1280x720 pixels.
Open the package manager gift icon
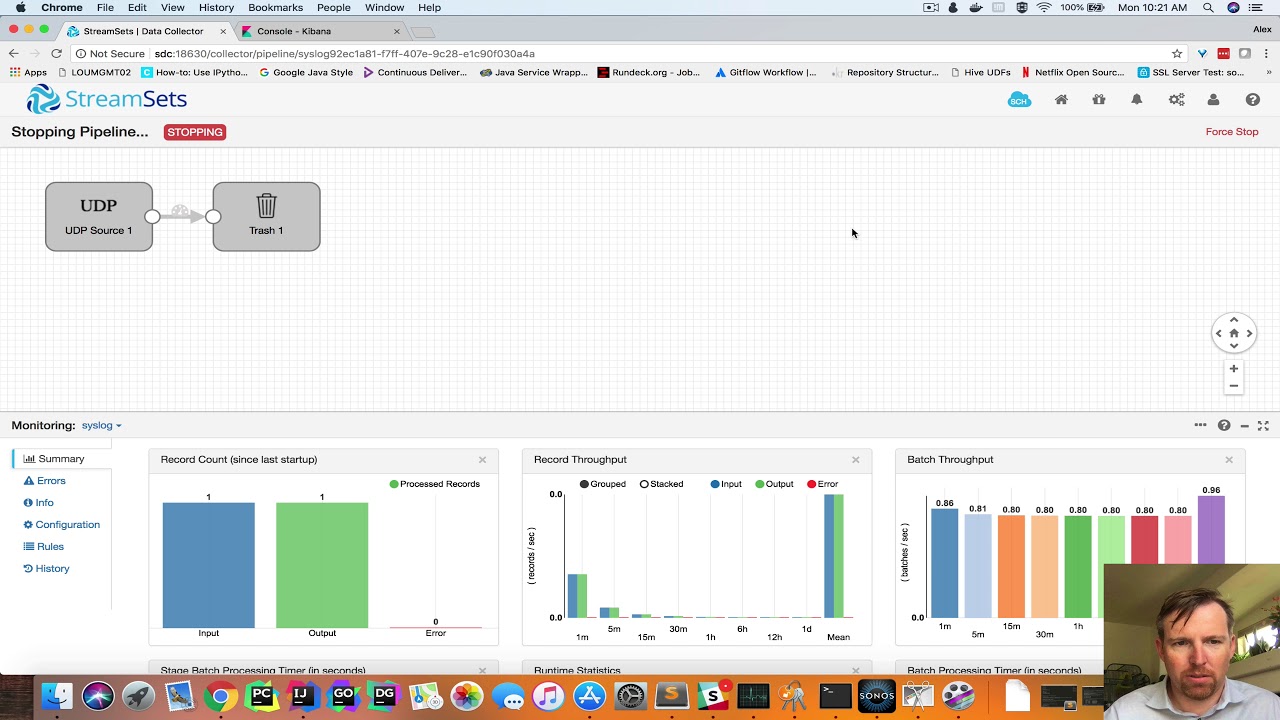coord(1099,100)
